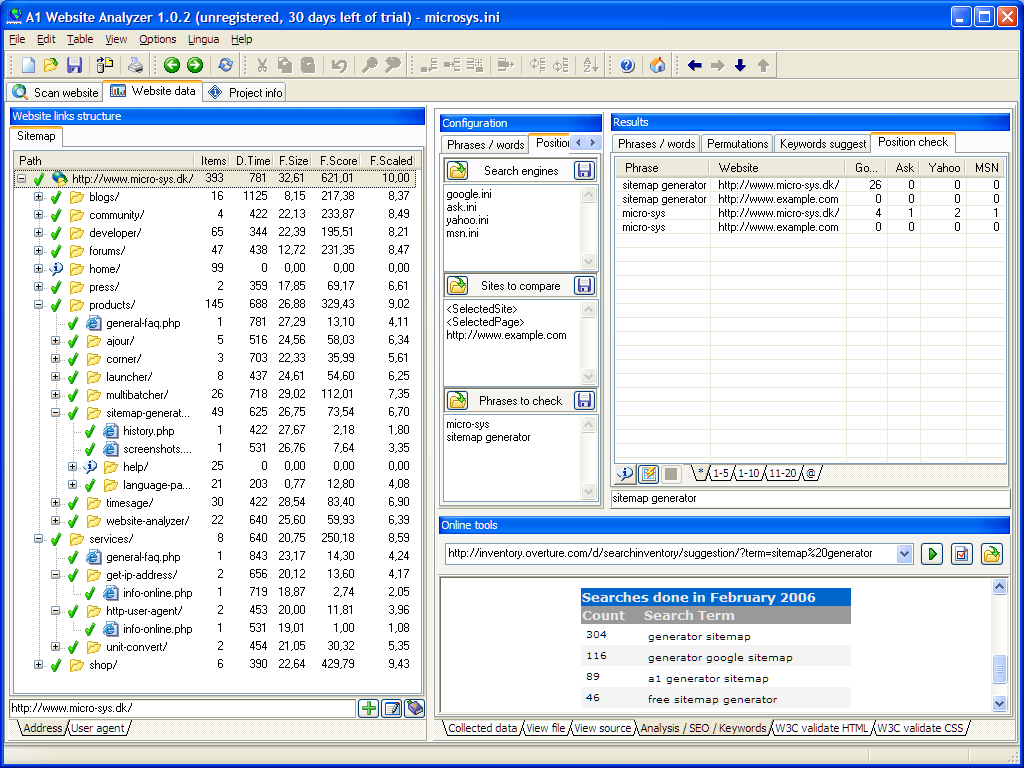Click the address field showing http://www.micro-sys.dk/

[x=183, y=708]
